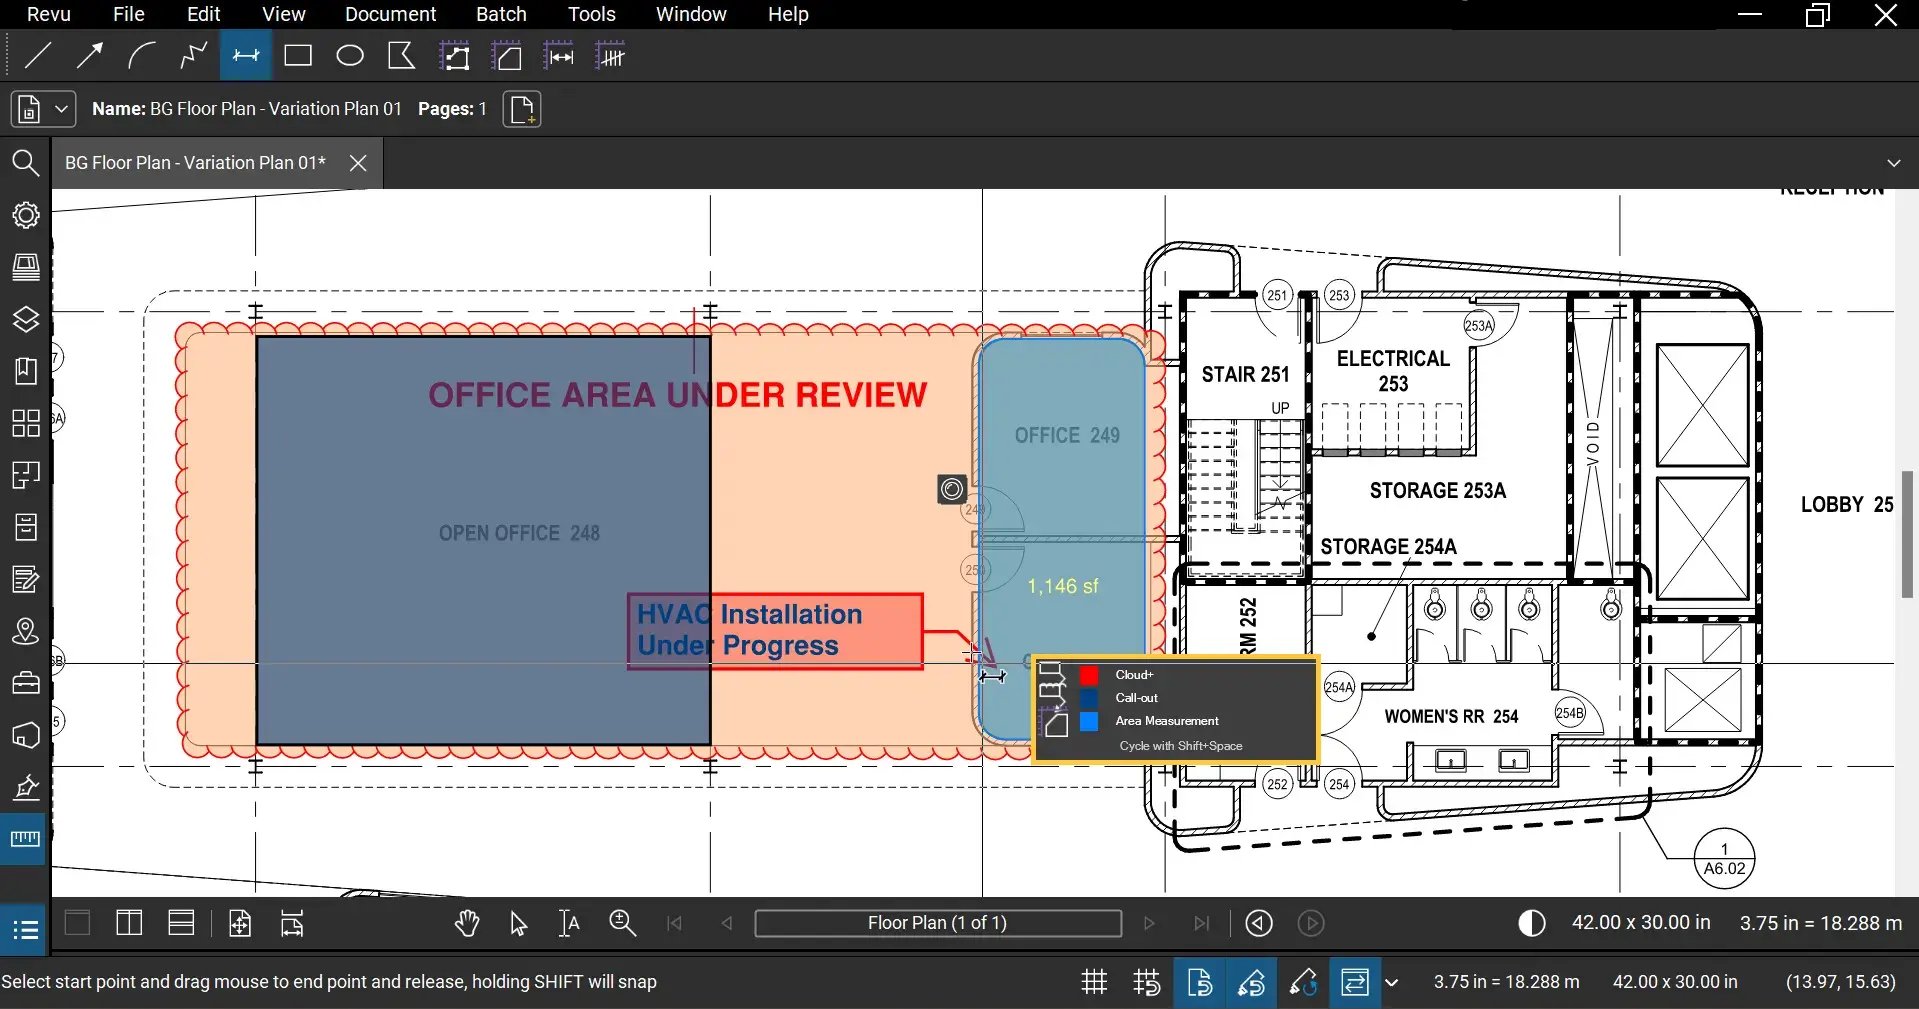Screen dimensions: 1919x1009
Task: Switch to single view layout
Action: pyautogui.click(x=77, y=923)
